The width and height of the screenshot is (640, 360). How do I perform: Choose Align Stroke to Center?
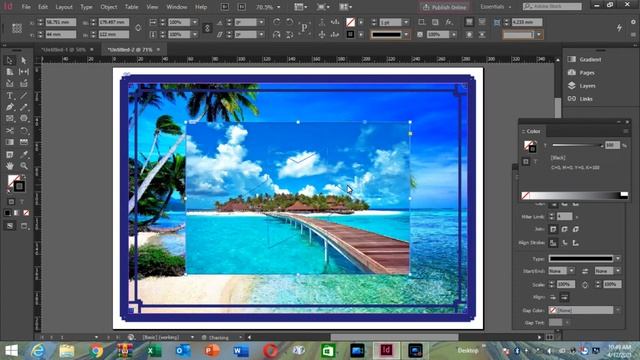point(553,243)
